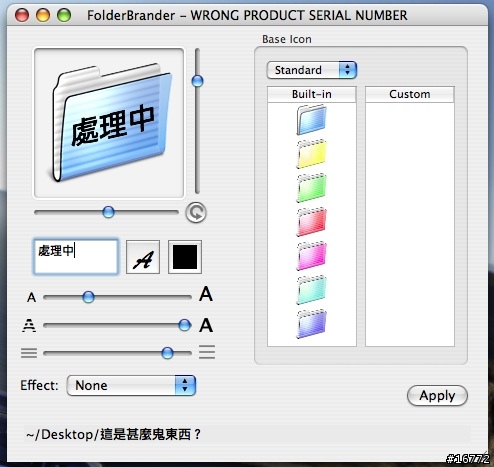Open the black text color swatch
The height and width of the screenshot is (467, 494).
(185, 257)
